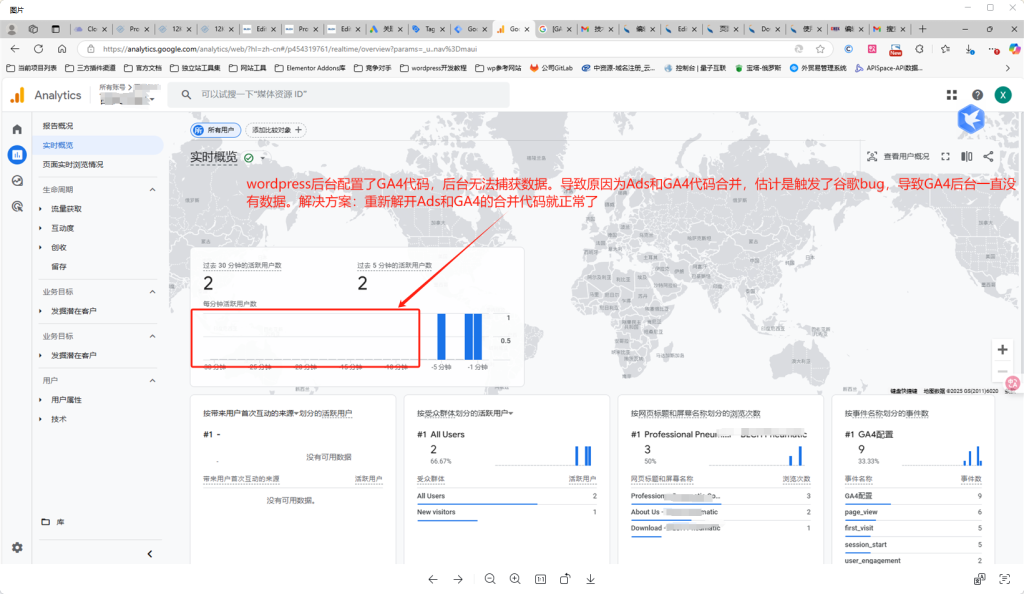Open the wordpress开发教程 bookmark folder

click(x=434, y=68)
